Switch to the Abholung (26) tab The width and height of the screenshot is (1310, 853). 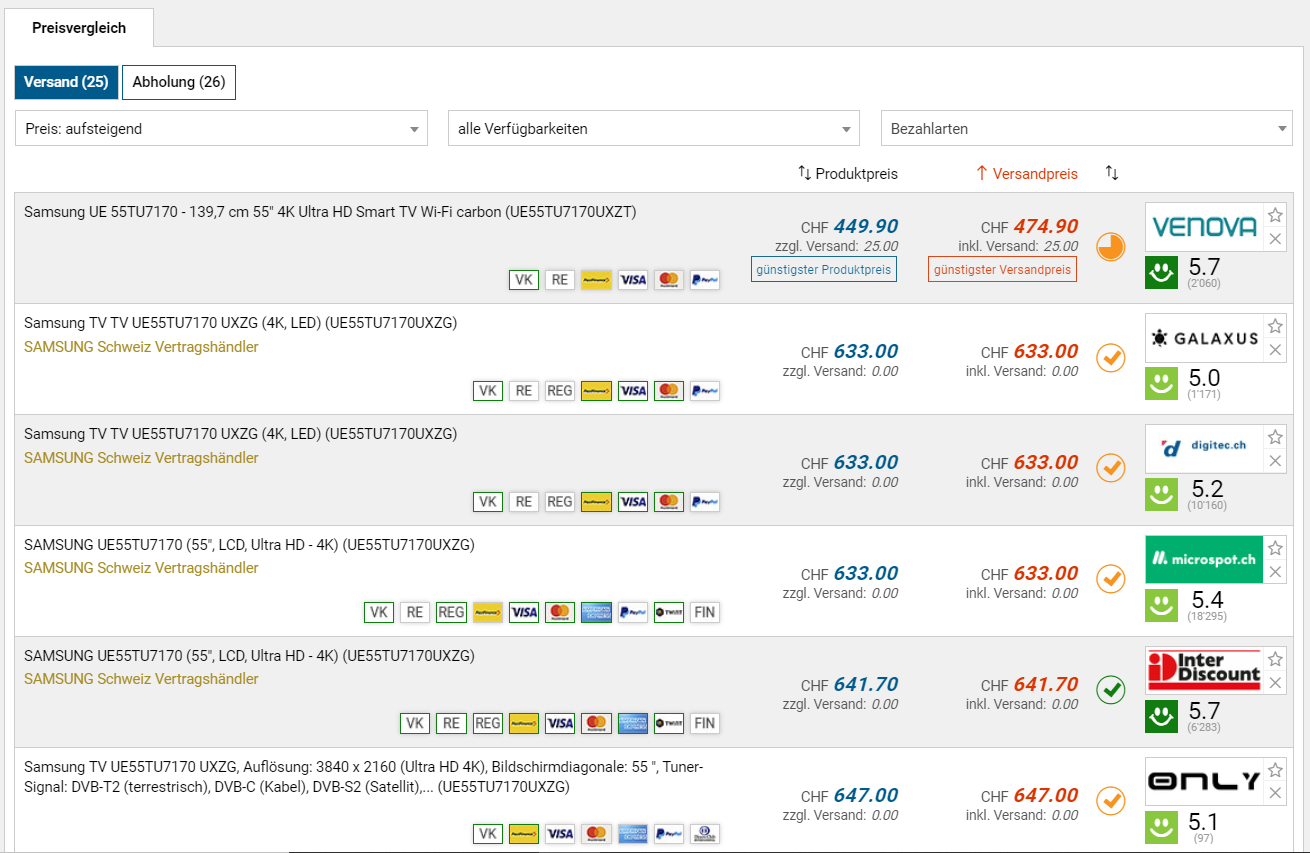(x=178, y=82)
